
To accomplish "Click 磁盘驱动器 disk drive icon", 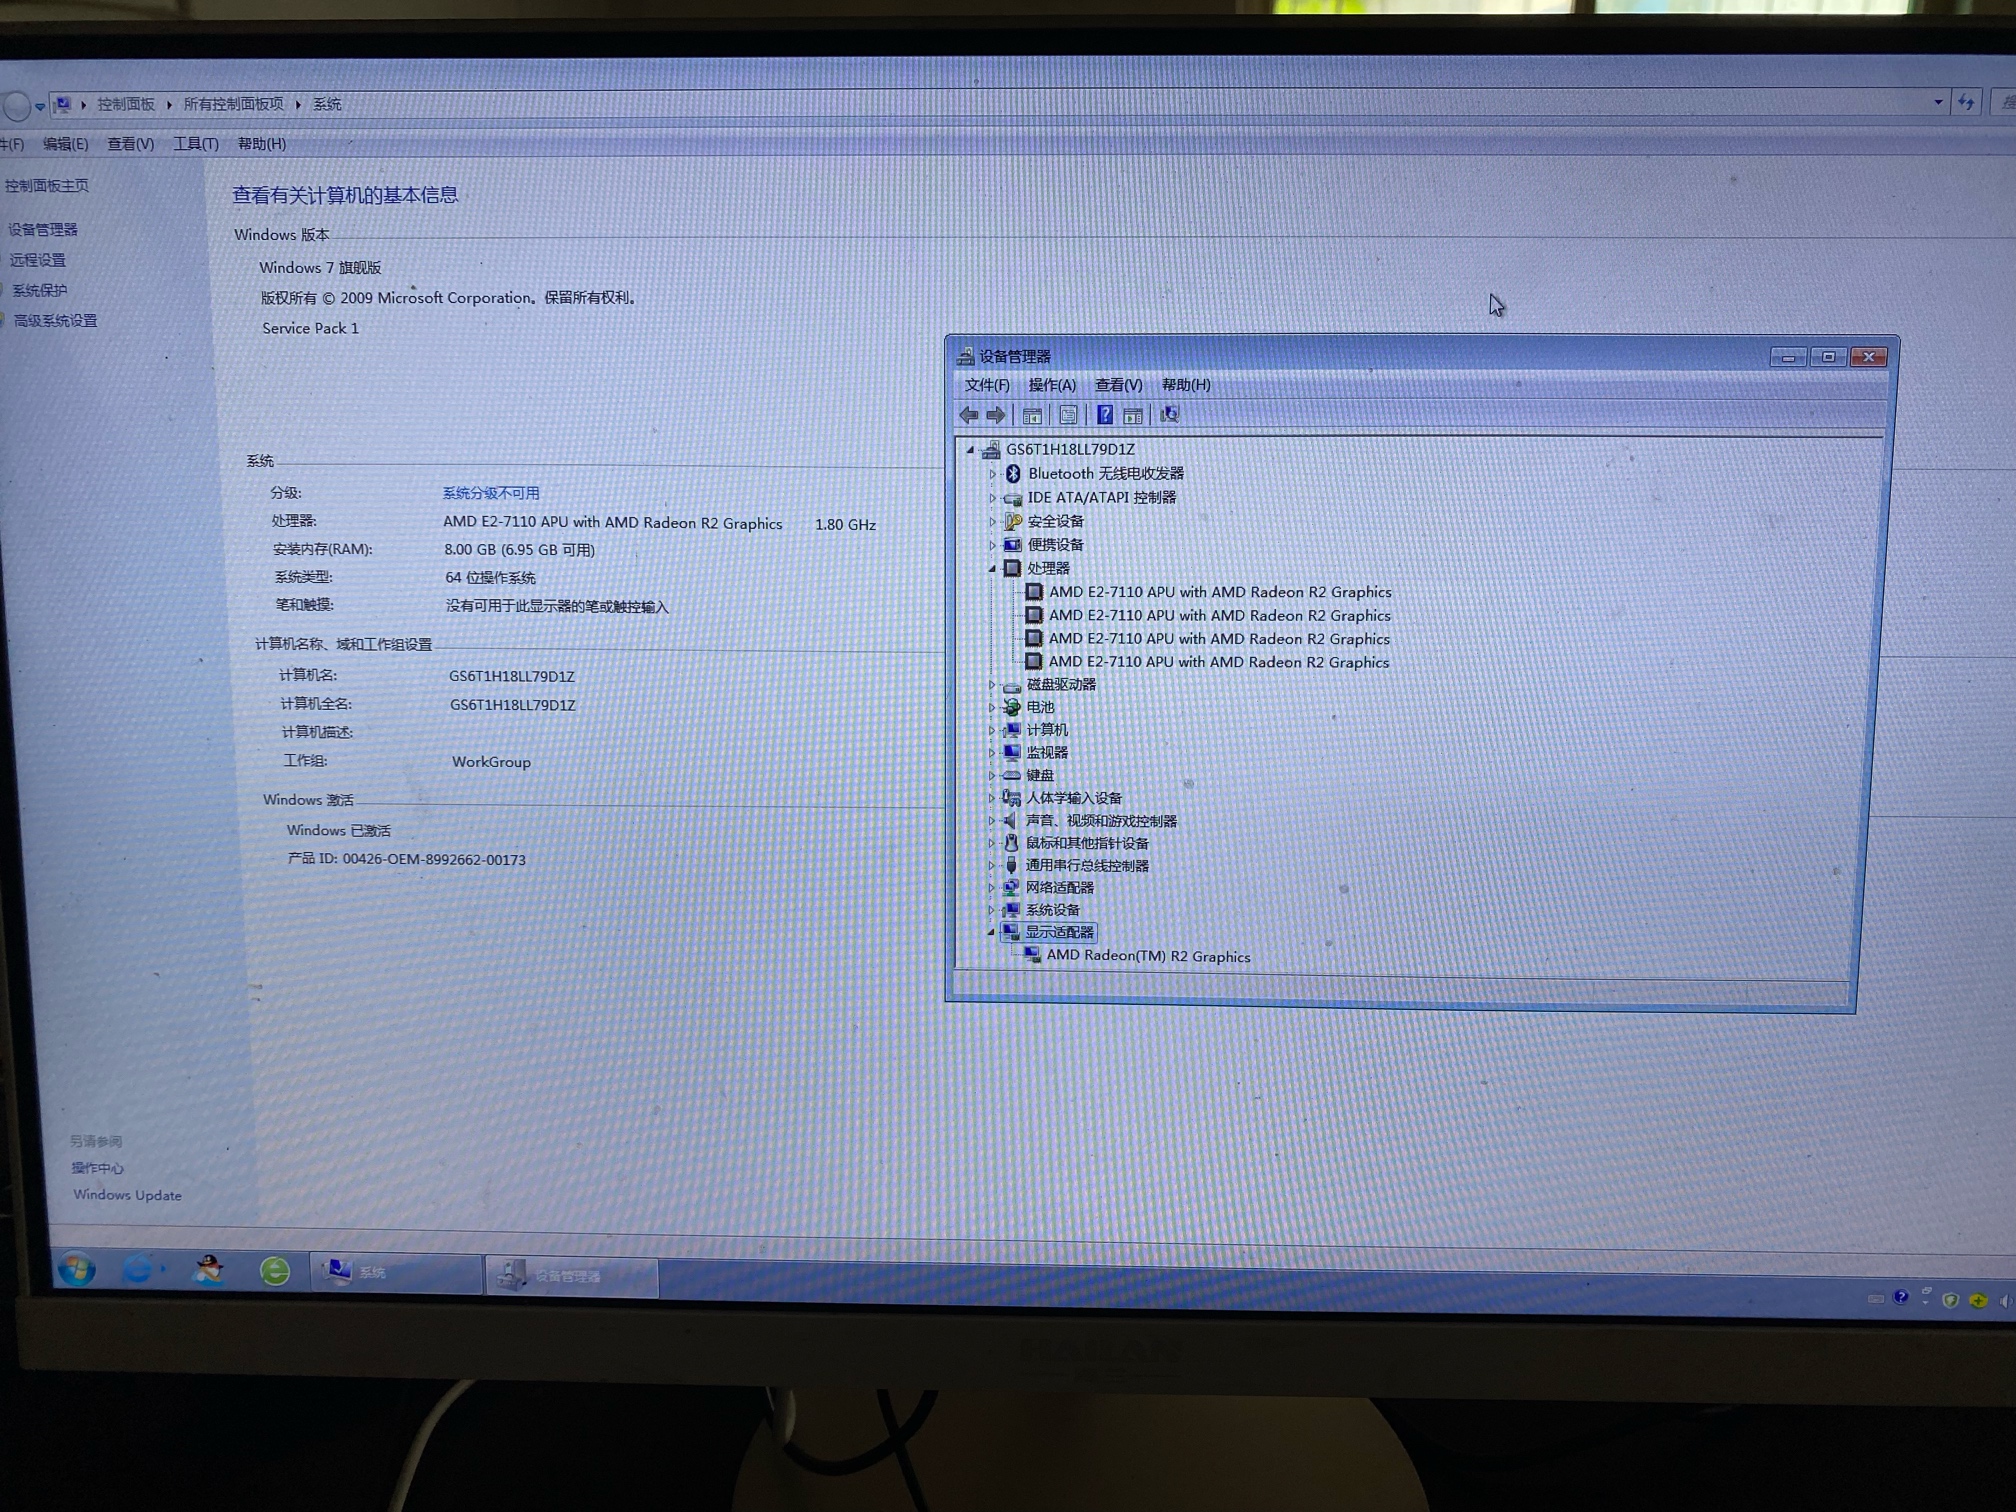I will pyautogui.click(x=1012, y=685).
